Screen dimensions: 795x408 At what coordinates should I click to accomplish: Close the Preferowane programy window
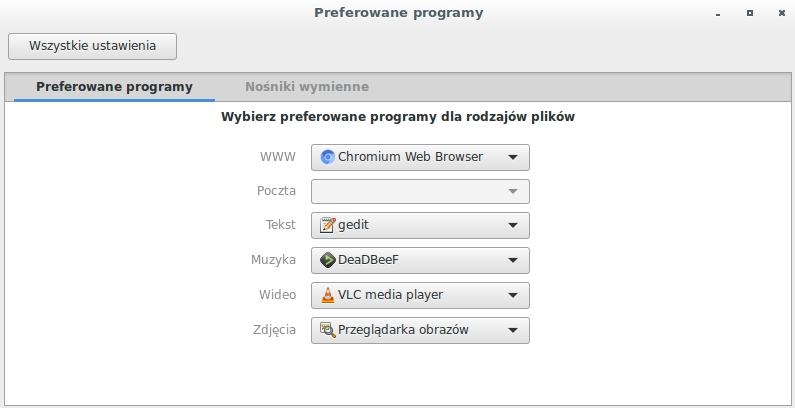(779, 14)
